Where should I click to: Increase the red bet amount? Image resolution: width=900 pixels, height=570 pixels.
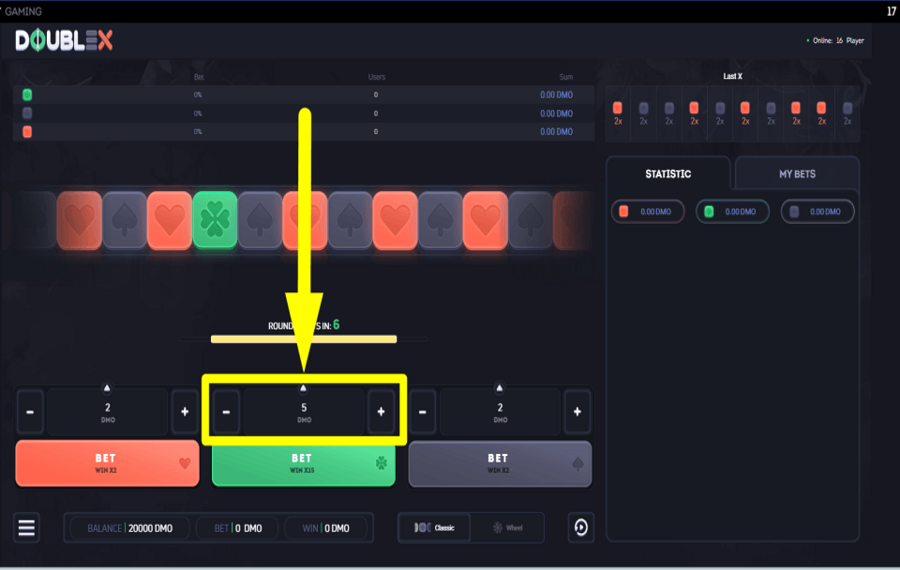[184, 412]
